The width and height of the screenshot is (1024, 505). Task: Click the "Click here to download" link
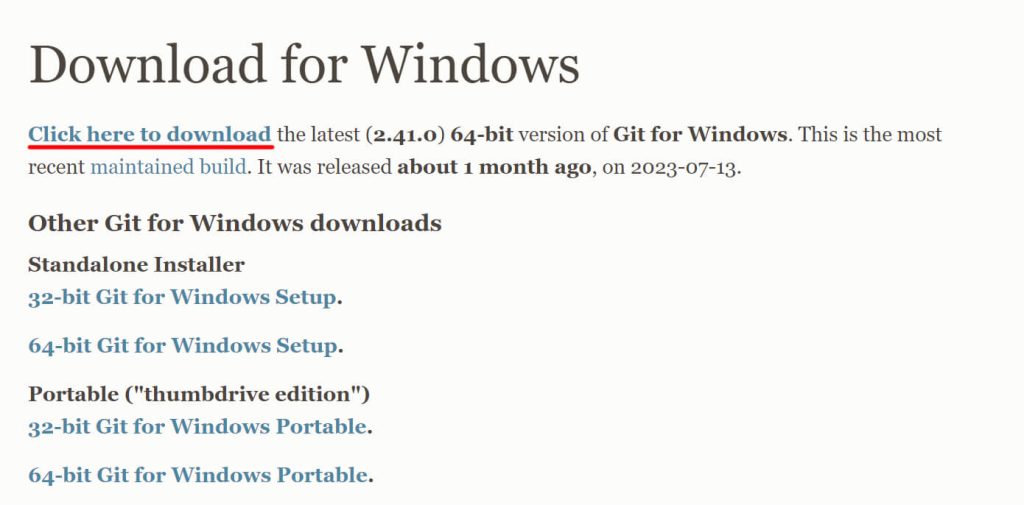pos(149,134)
